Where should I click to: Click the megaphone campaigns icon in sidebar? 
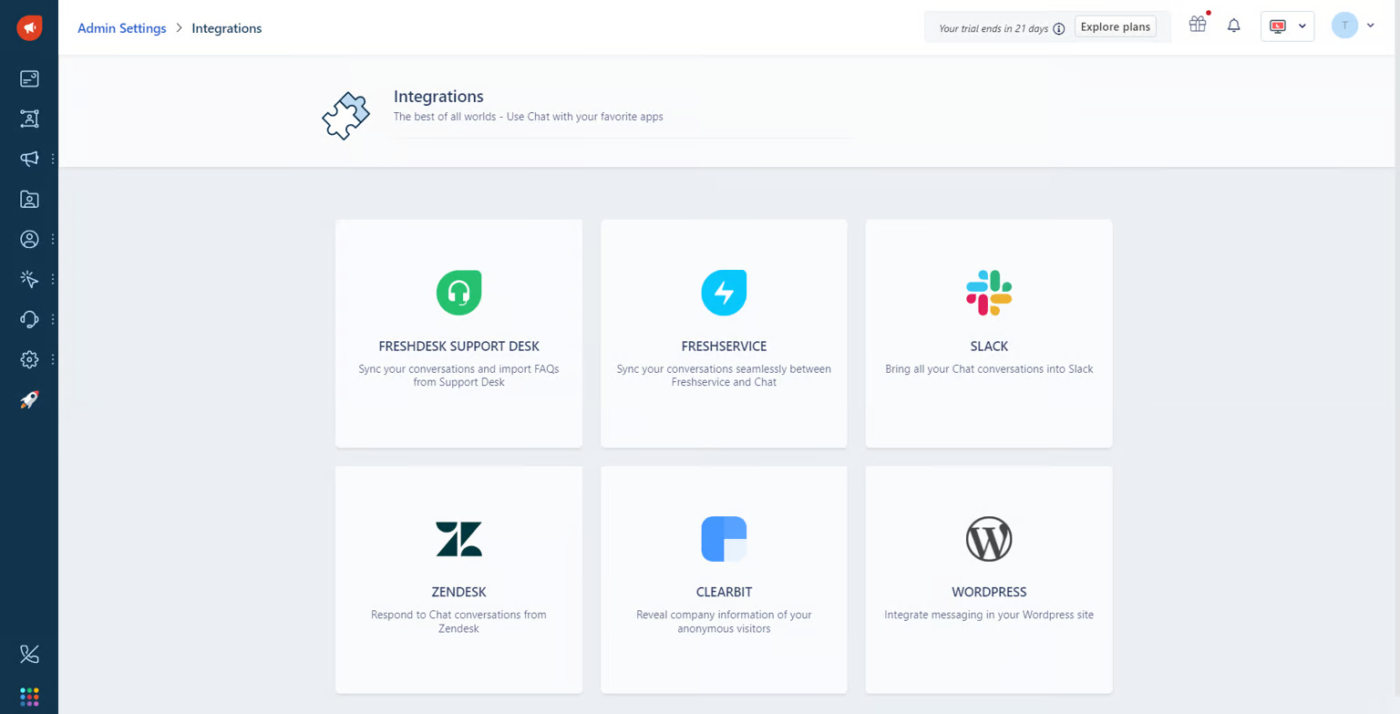[x=29, y=159]
